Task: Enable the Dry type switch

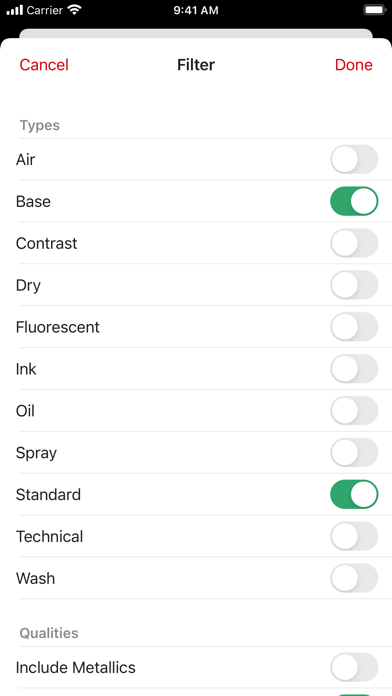Action: pyautogui.click(x=354, y=285)
